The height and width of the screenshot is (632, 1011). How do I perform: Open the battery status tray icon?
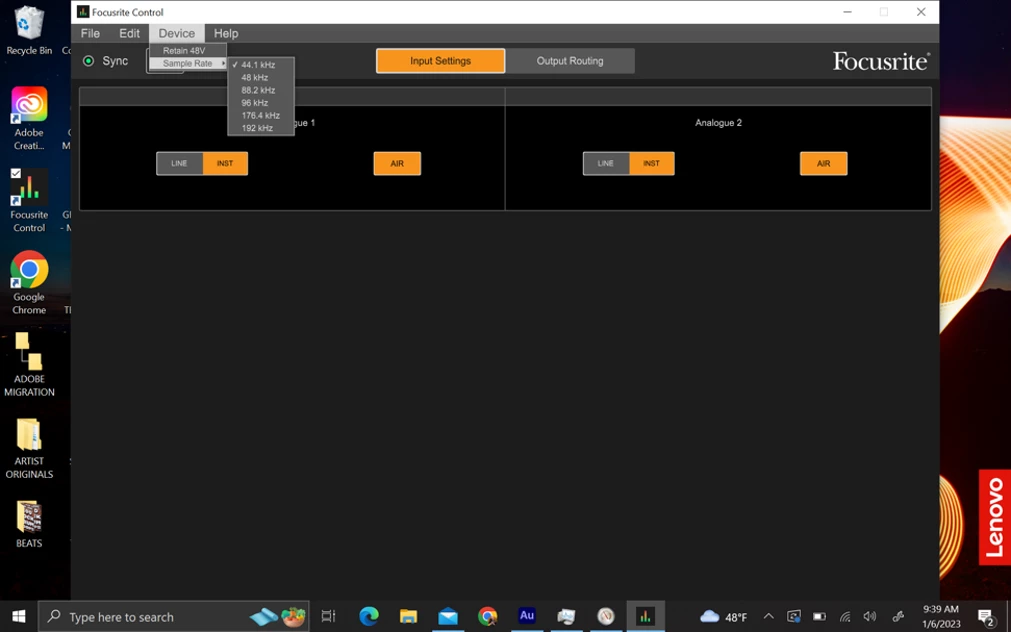(820, 617)
